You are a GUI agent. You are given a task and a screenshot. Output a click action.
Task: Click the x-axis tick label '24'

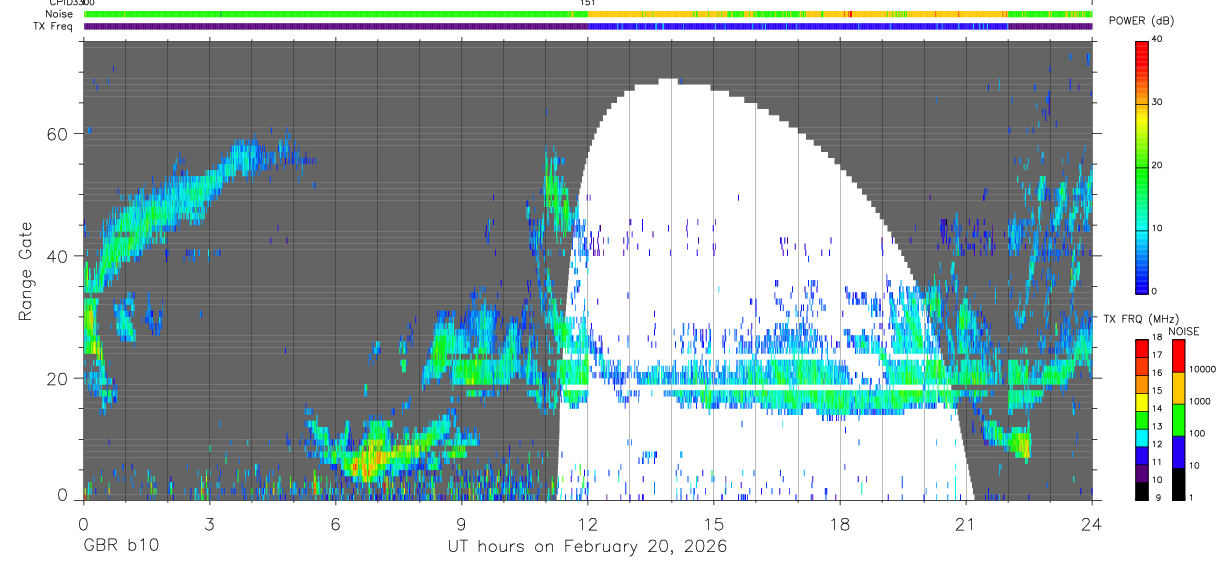coord(1092,523)
